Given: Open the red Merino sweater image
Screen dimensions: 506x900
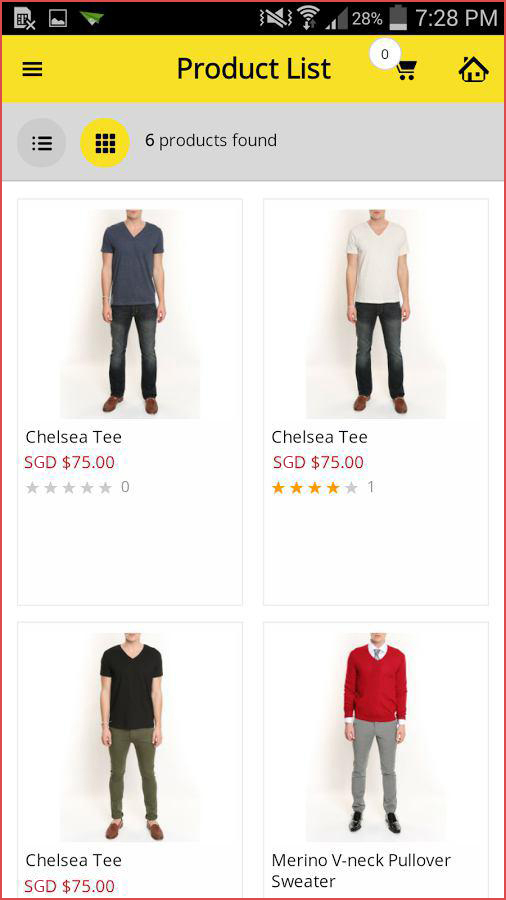Looking at the screenshot, I should click(376, 737).
